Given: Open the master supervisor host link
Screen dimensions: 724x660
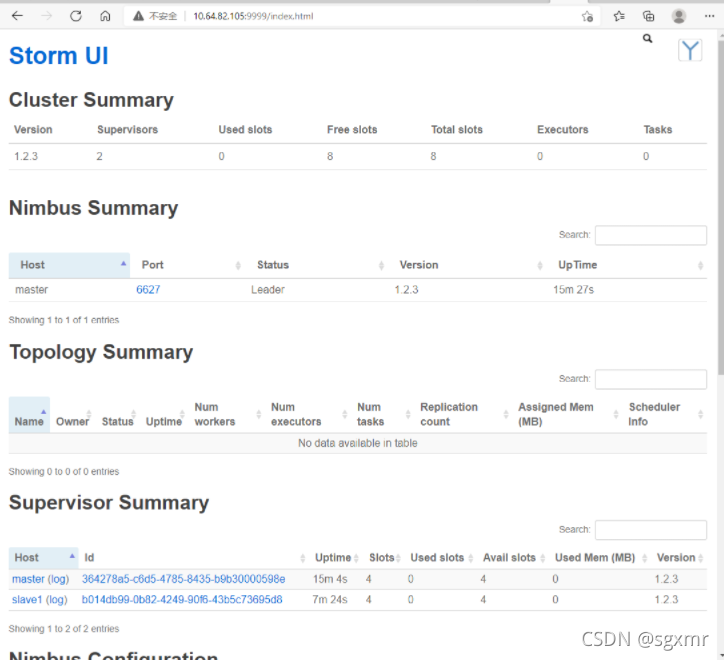Looking at the screenshot, I should (28, 579).
